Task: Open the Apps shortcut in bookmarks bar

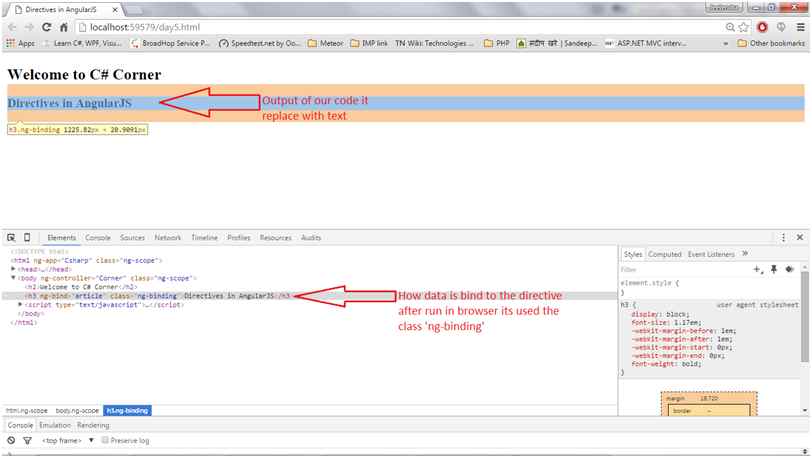Action: tap(21, 44)
